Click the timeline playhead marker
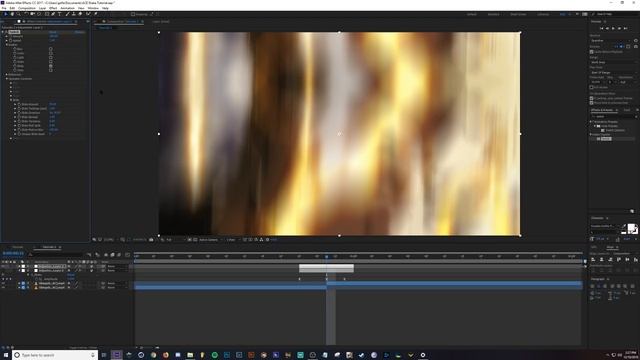640x360 pixels. point(327,257)
